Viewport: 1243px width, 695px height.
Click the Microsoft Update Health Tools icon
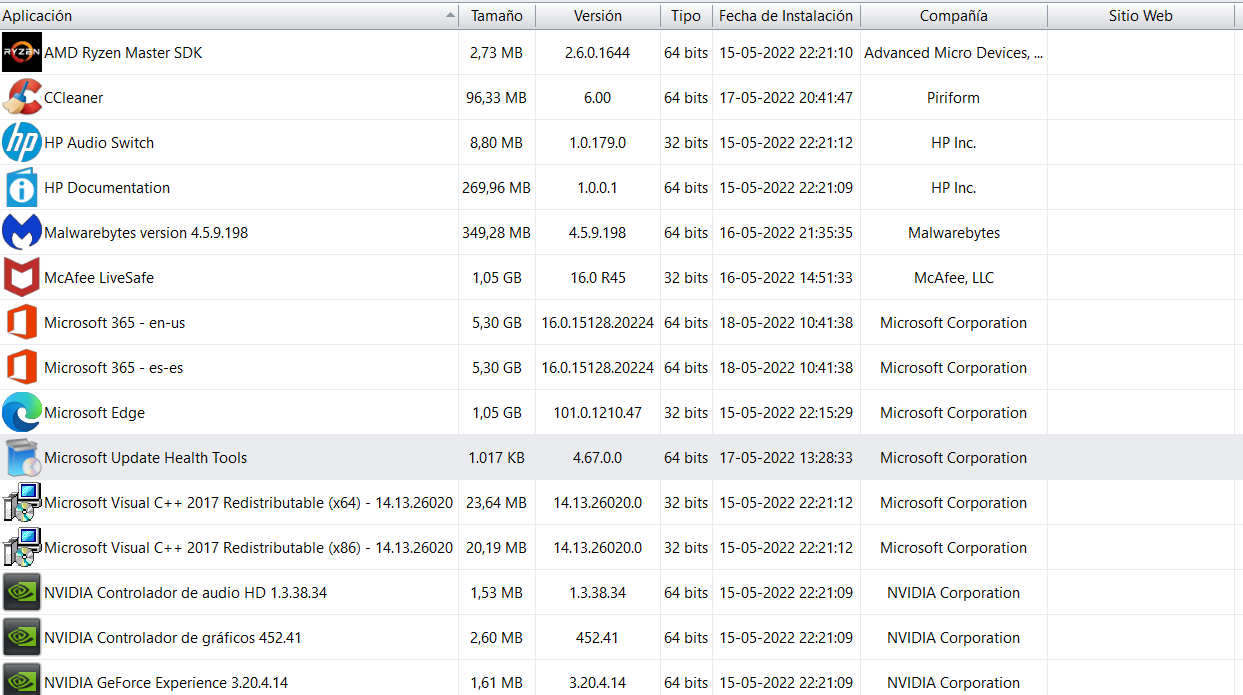coord(22,457)
